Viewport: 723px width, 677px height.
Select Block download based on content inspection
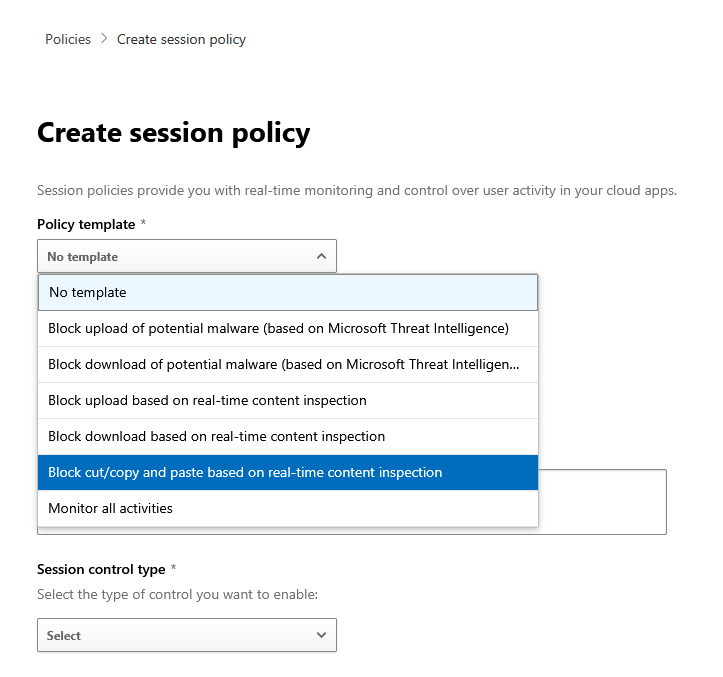point(288,436)
